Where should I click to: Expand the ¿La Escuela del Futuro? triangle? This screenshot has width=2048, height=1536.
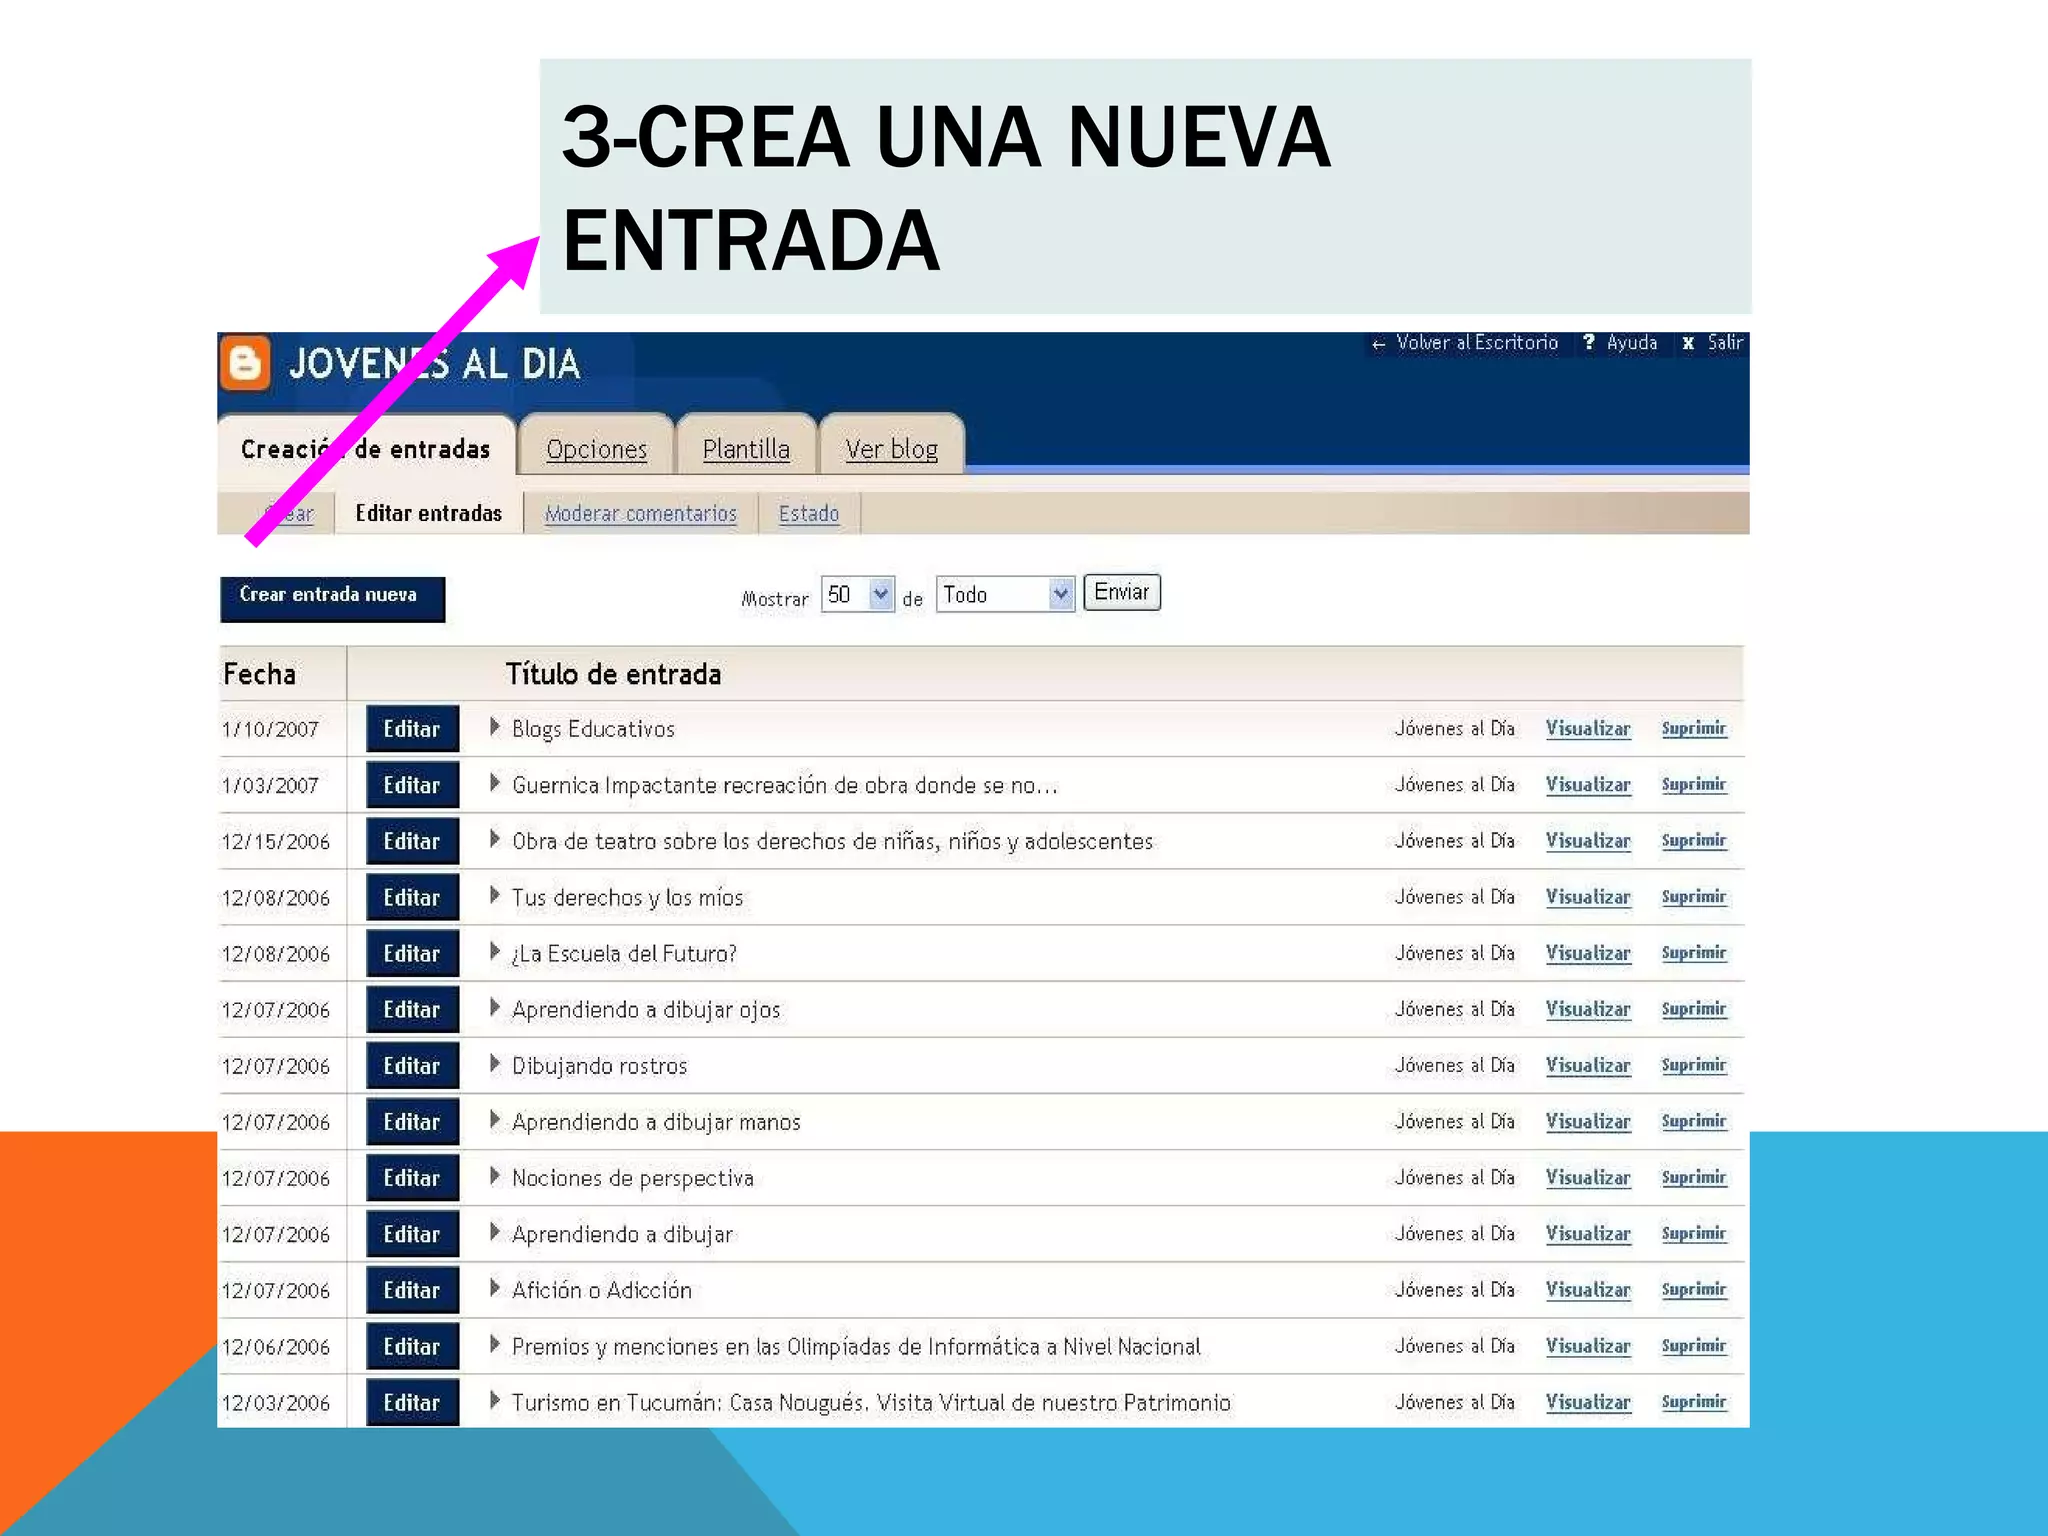494,951
